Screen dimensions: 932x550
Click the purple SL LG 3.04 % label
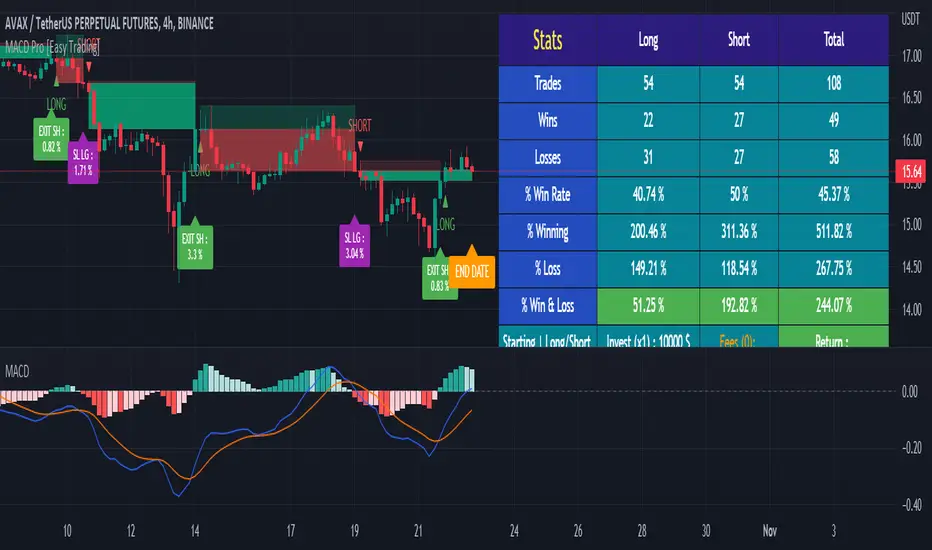(354, 246)
